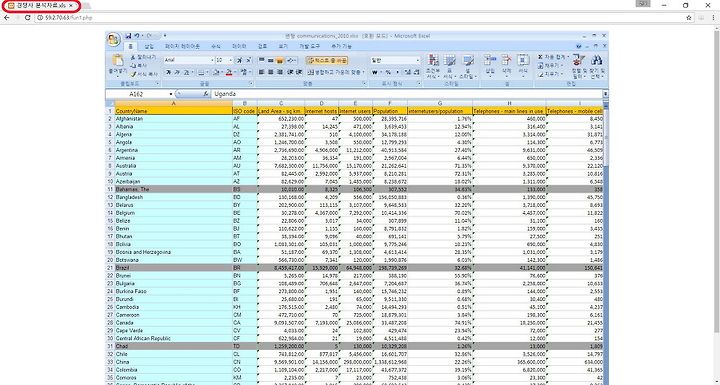Open the font size 10 dropdown
Viewport: 720px width, 385px height.
(x=231, y=60)
